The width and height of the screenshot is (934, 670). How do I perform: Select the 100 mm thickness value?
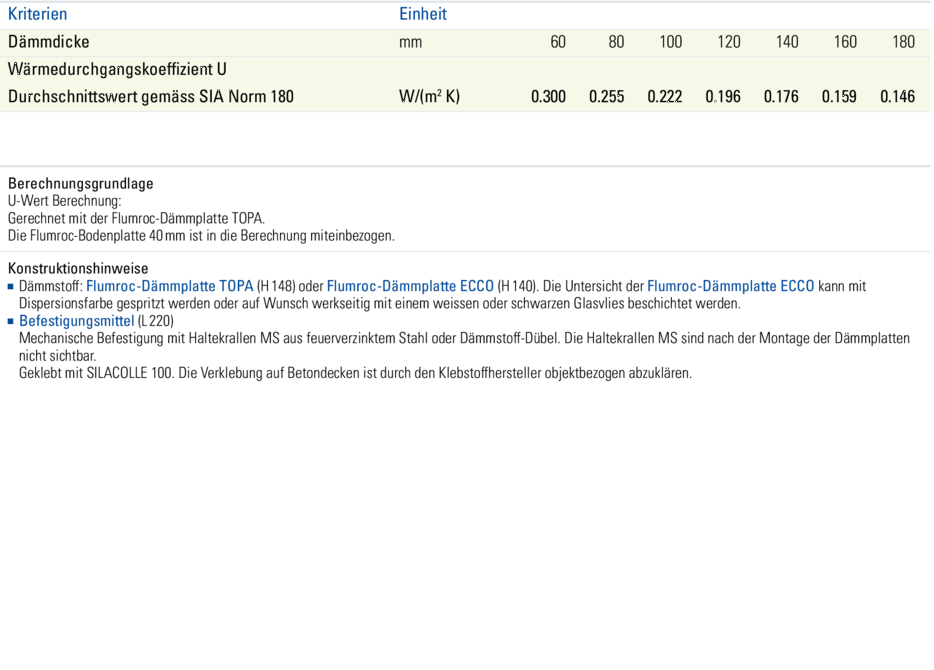(670, 42)
